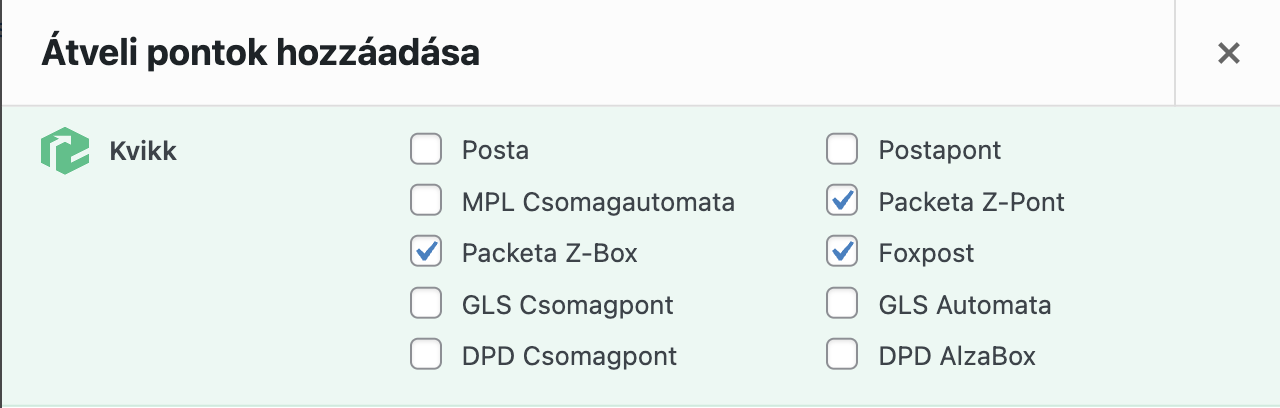1280x408 pixels.
Task: Click the Kvikk provider name text
Action: [143, 152]
